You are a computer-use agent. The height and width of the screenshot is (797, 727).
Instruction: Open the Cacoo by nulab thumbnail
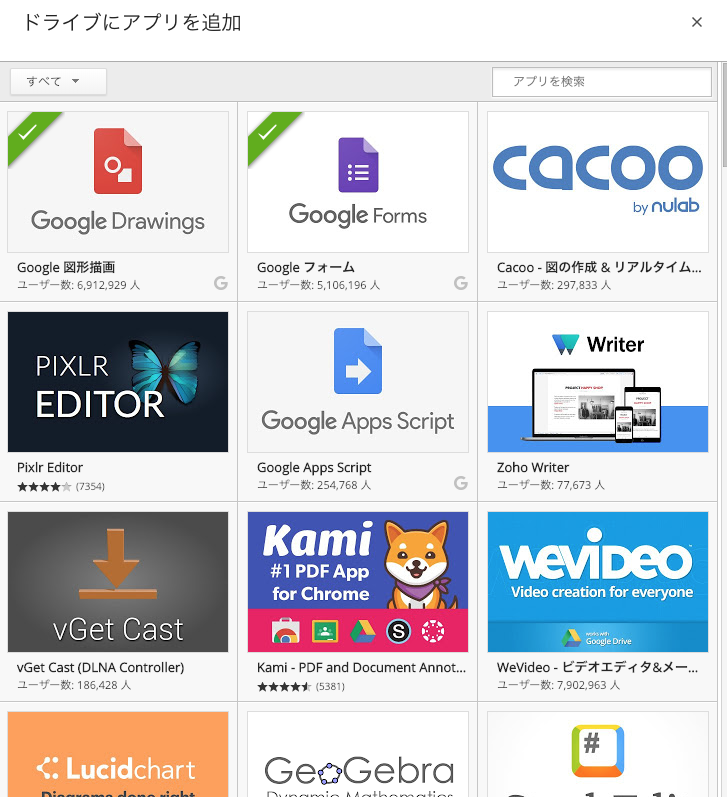click(598, 182)
